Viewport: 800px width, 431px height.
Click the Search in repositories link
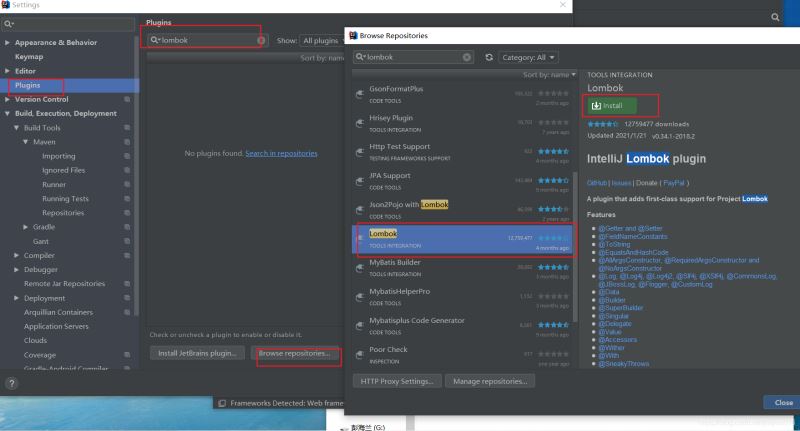tap(281, 153)
